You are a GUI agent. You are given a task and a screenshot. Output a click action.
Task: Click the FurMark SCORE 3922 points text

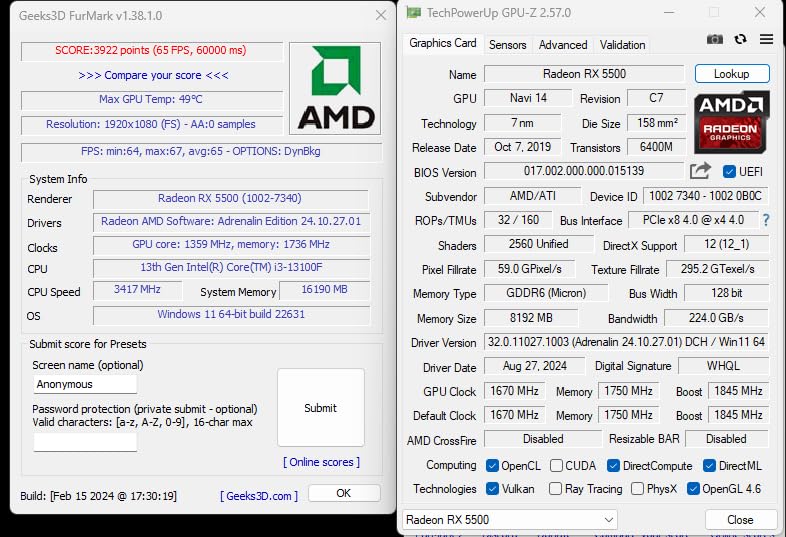coord(150,50)
